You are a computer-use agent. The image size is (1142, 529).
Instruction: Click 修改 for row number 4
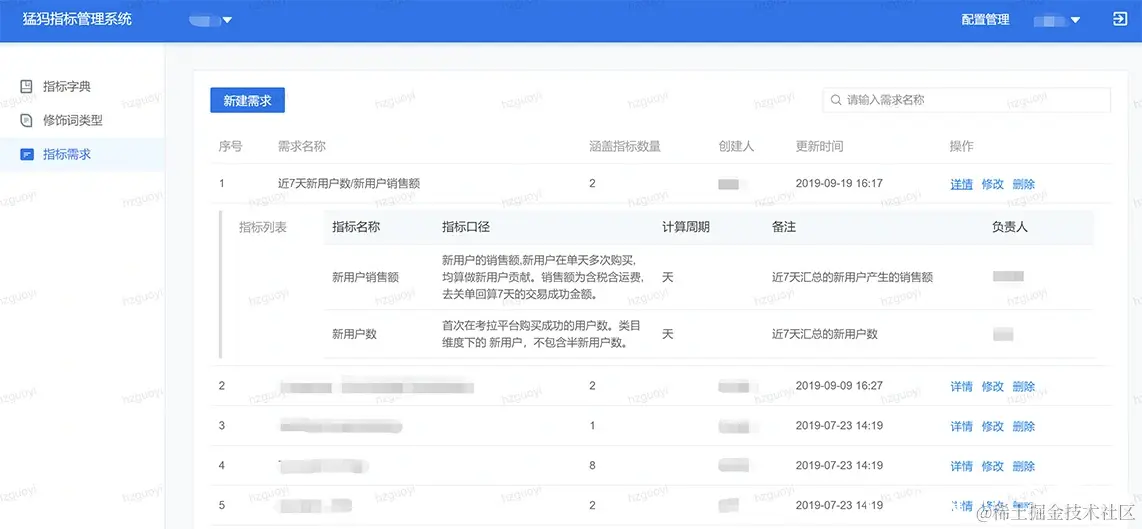(x=993, y=466)
